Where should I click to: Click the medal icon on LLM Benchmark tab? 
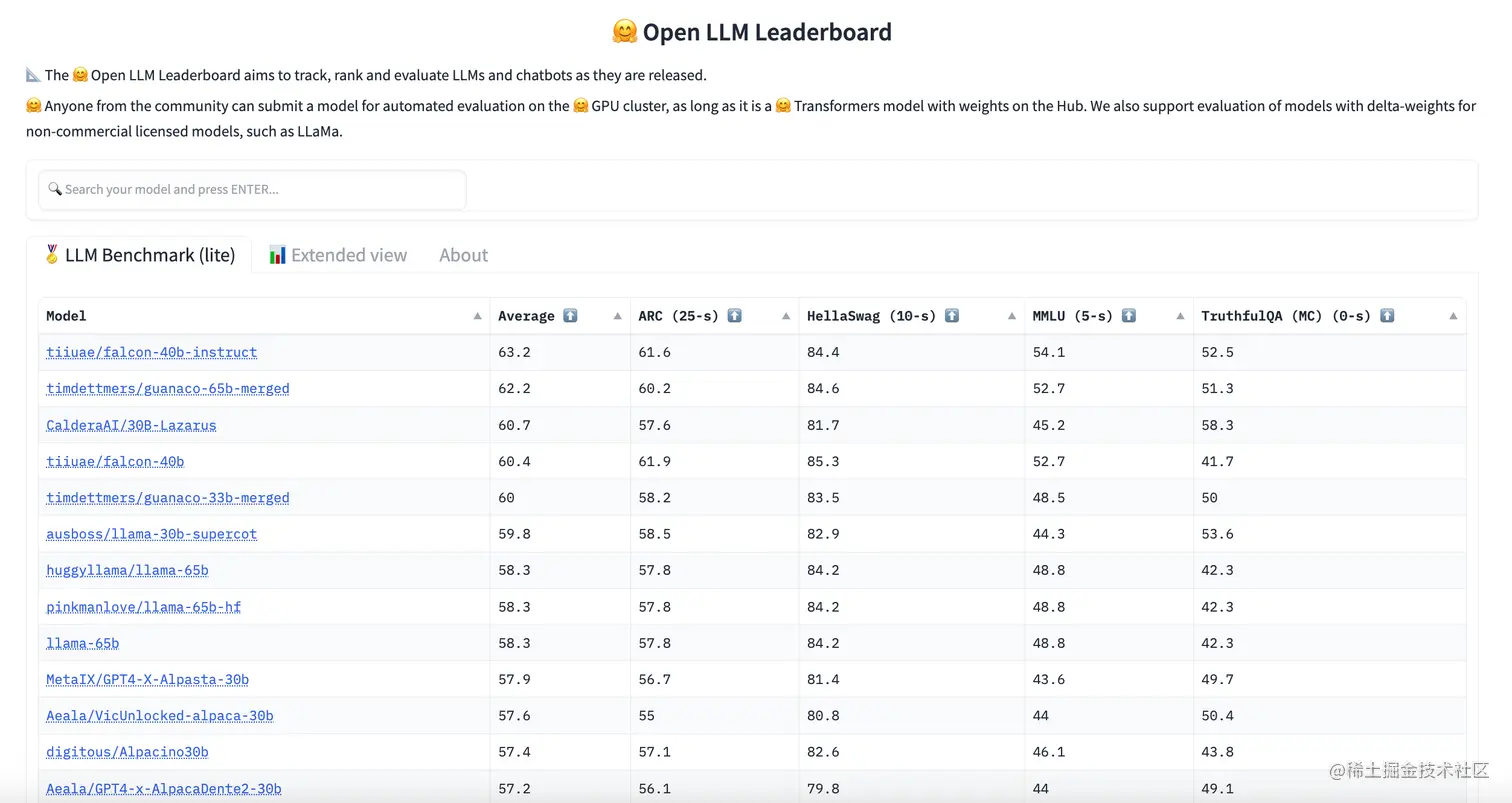[51, 255]
